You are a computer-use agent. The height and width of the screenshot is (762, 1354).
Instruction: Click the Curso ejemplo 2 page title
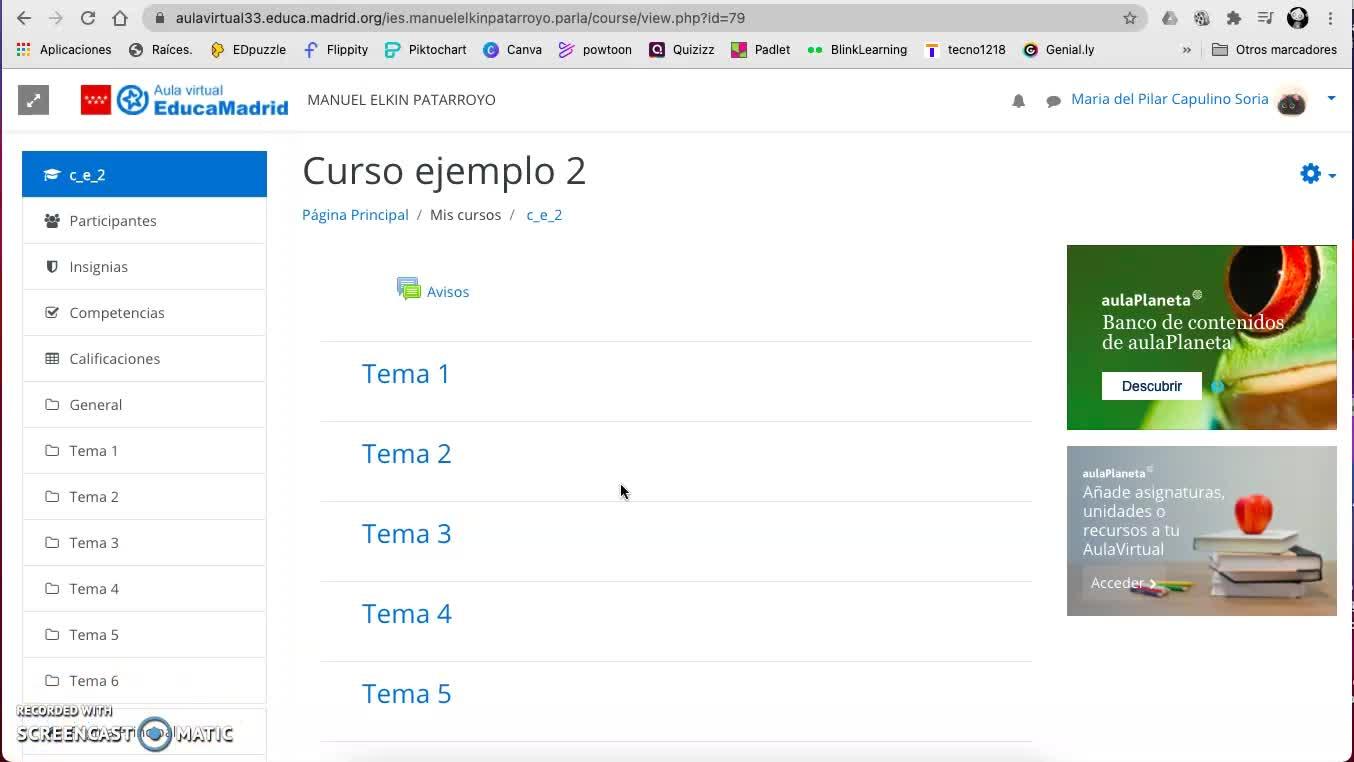pos(444,171)
